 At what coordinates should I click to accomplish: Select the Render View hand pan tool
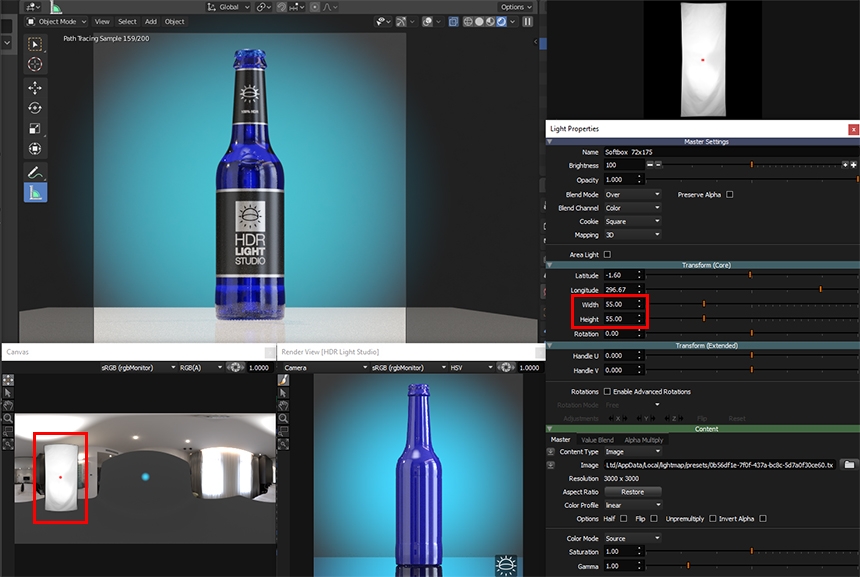tap(283, 405)
